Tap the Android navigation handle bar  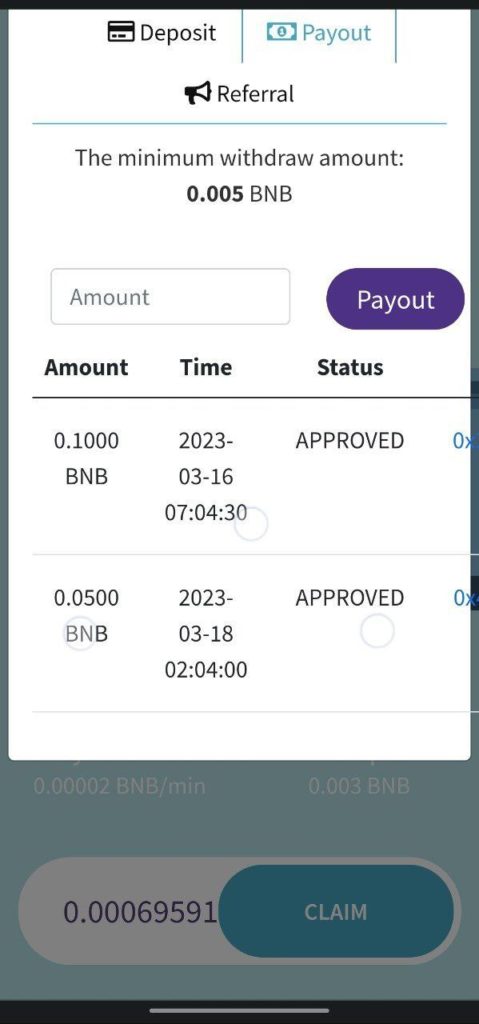[x=239, y=1011]
